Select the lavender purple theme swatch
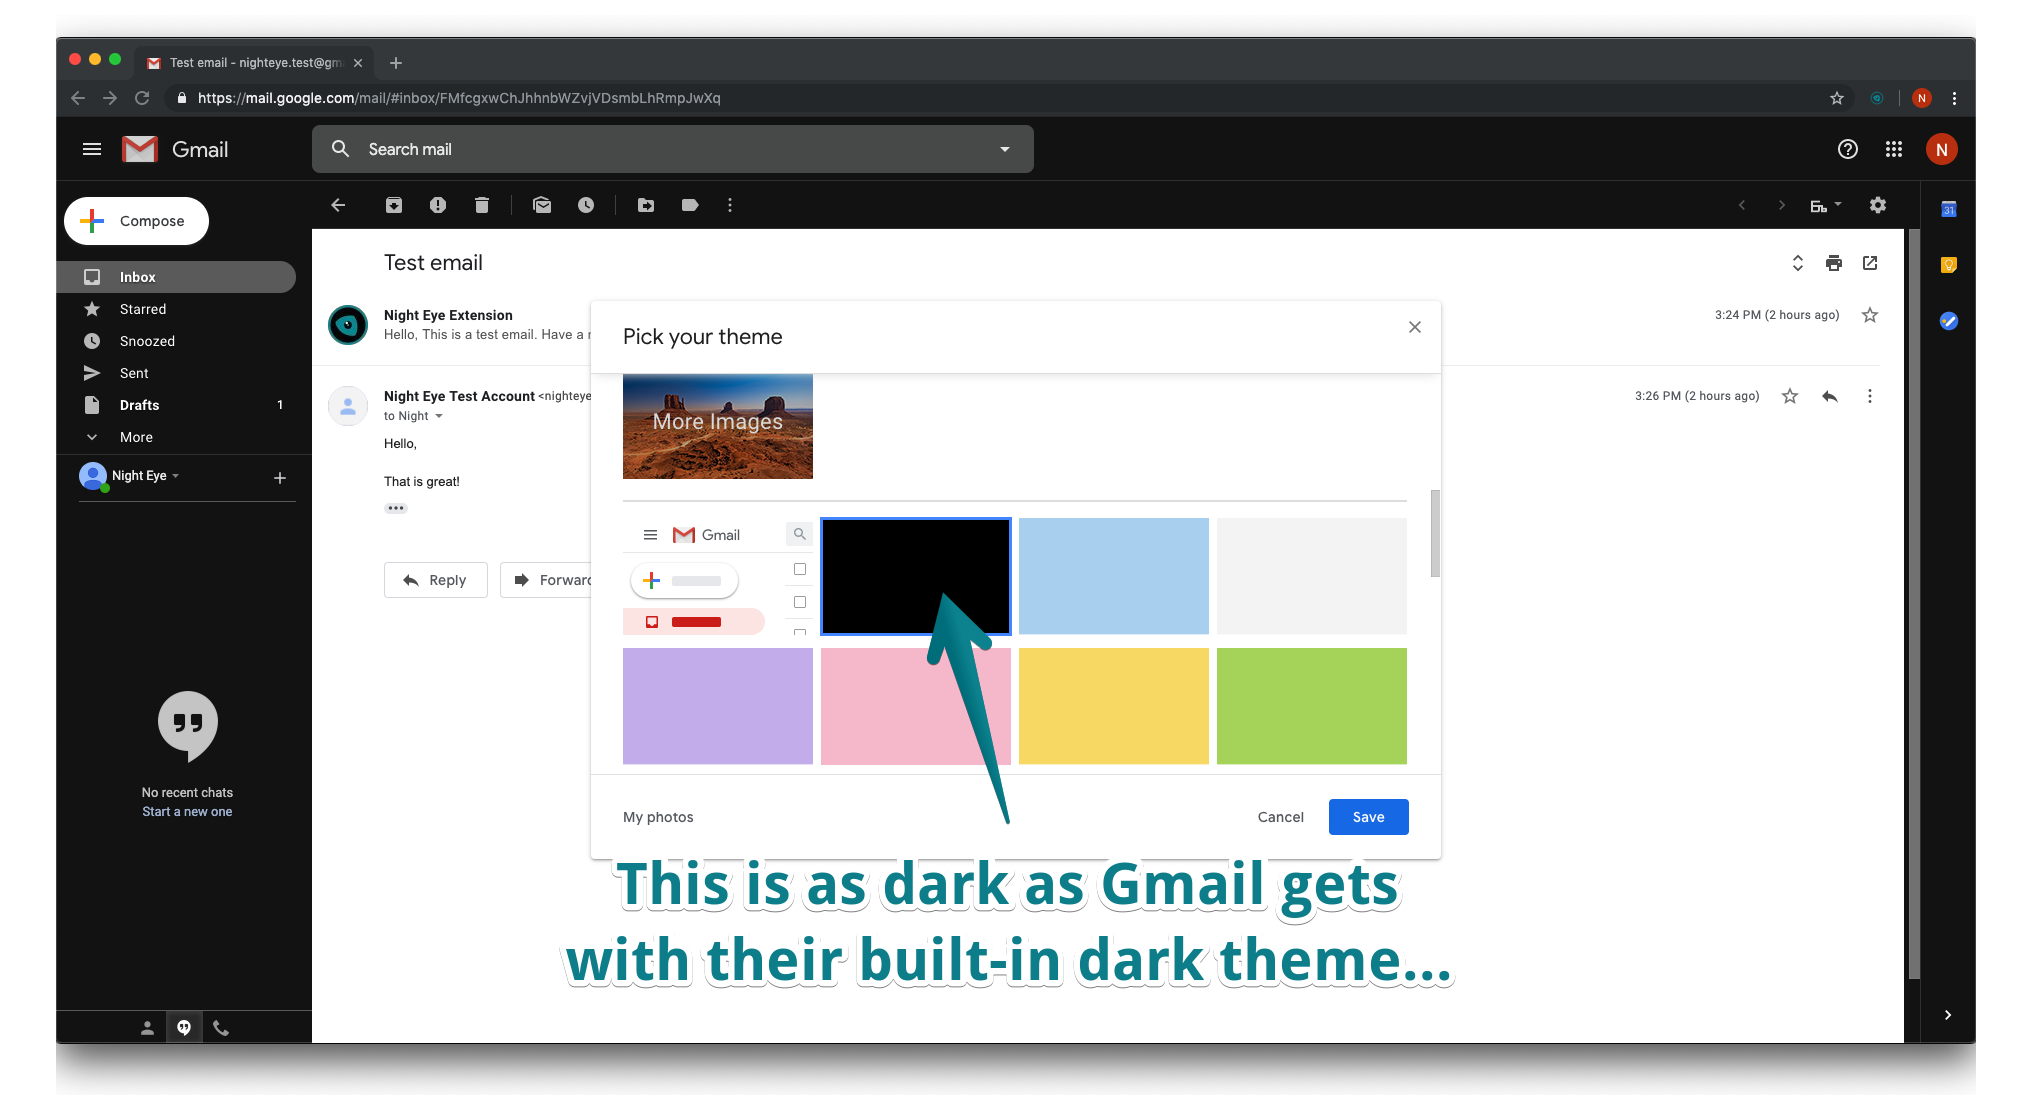Screen dimensions: 2032x1117 pyautogui.click(x=718, y=706)
